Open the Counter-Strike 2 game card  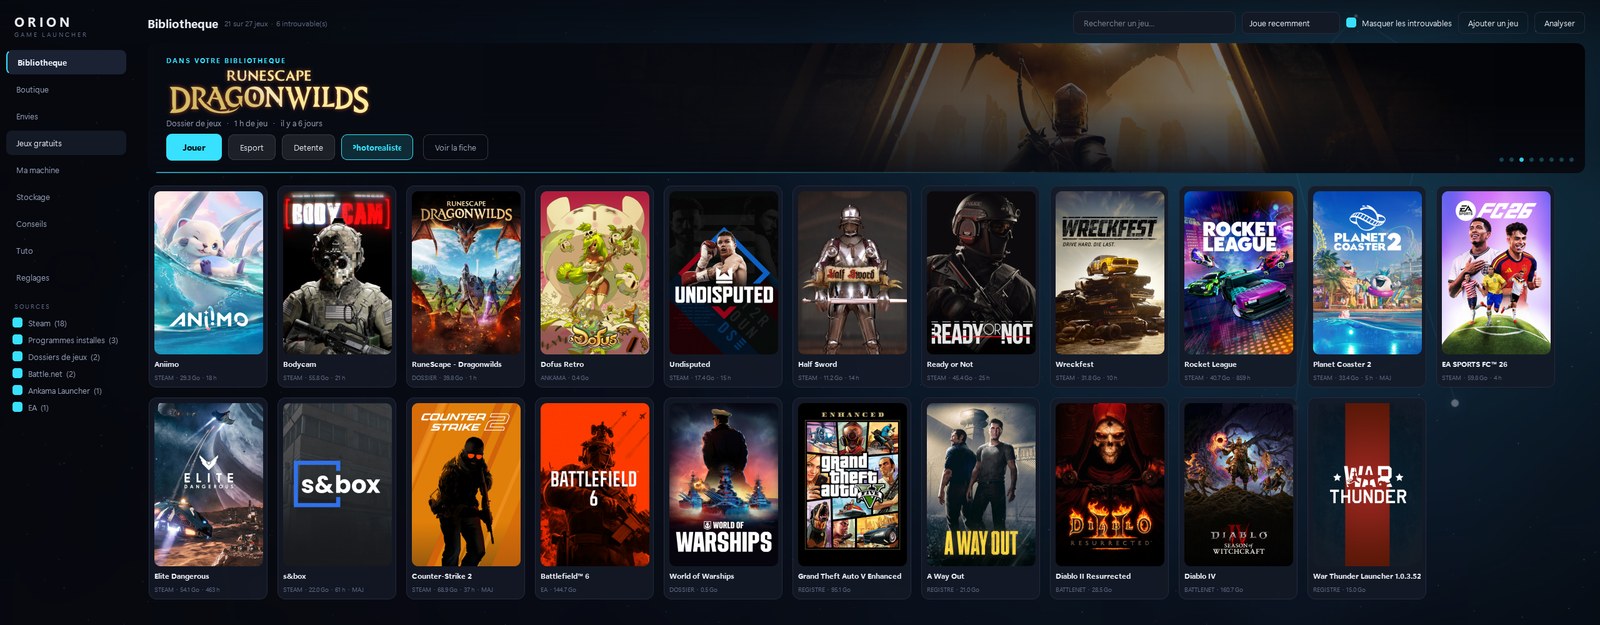pyautogui.click(x=466, y=499)
